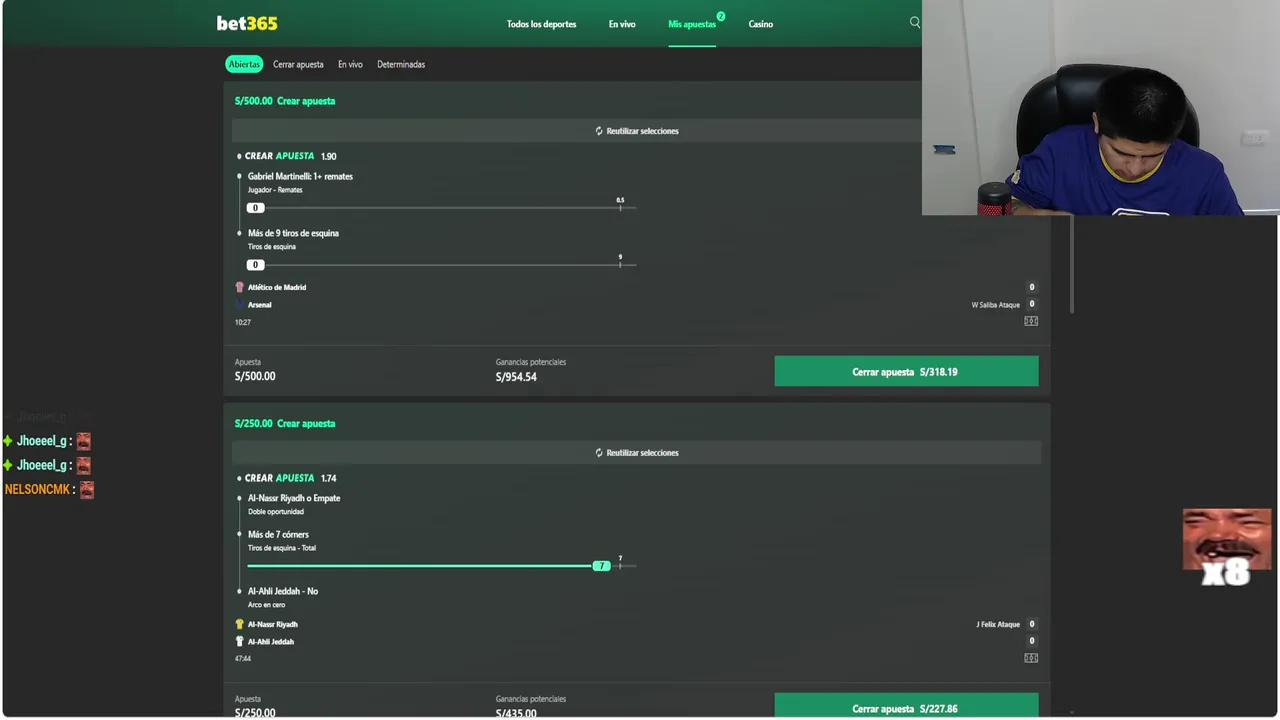Click Más de 9 tiros de esquina selection
The height and width of the screenshot is (720, 1280).
pos(293,233)
